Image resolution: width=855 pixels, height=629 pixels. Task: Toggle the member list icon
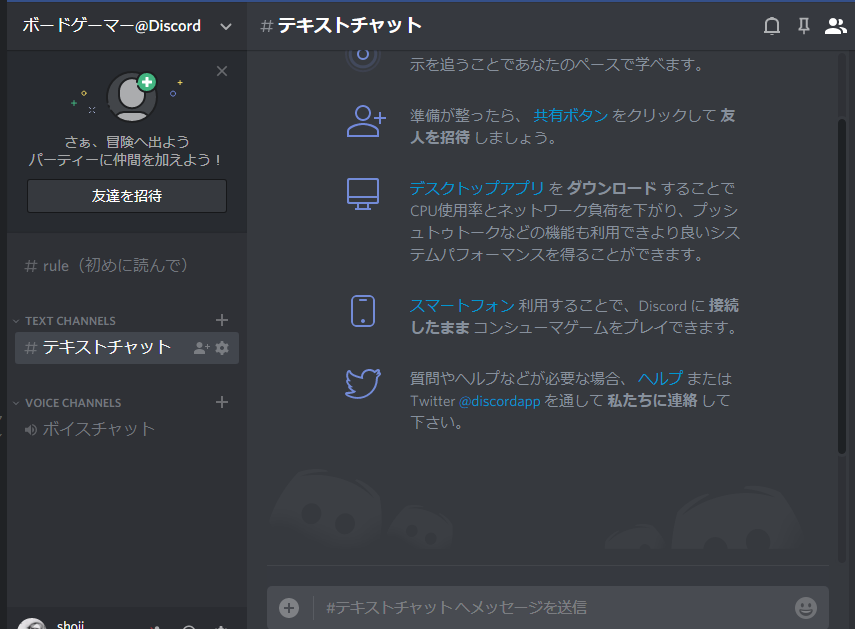pyautogui.click(x=835, y=26)
